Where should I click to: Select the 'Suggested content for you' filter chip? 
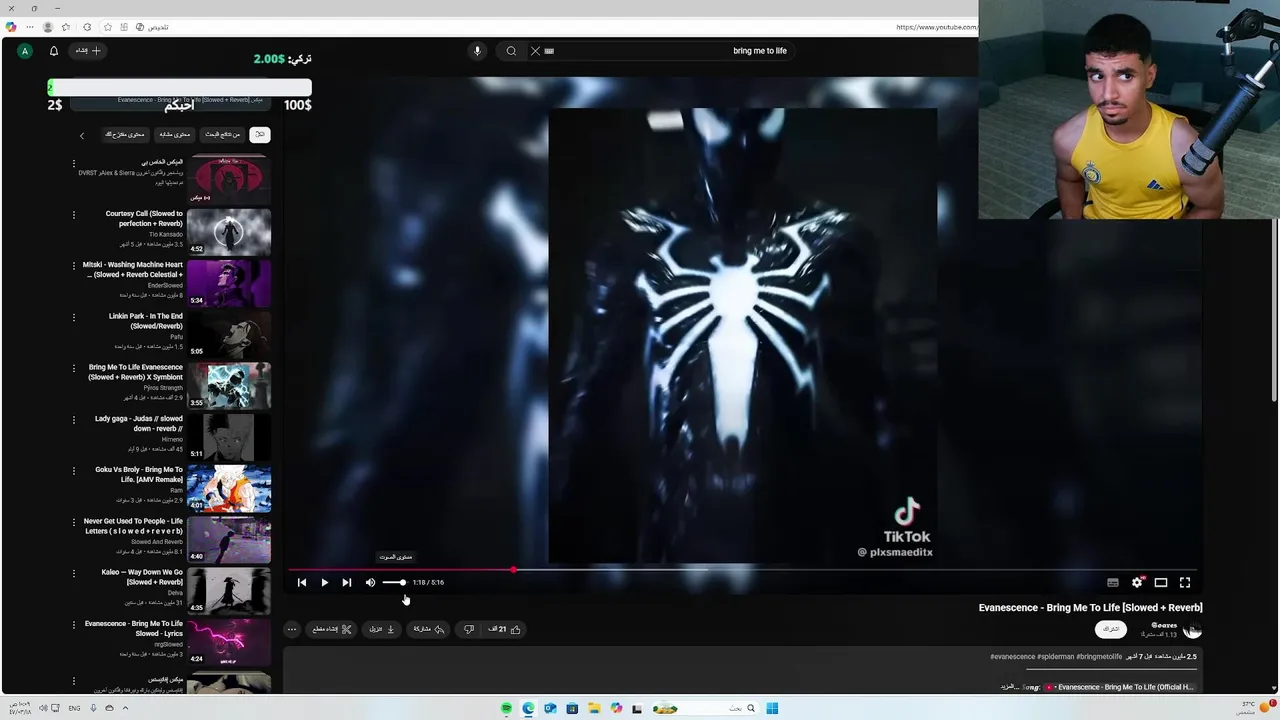pos(125,134)
